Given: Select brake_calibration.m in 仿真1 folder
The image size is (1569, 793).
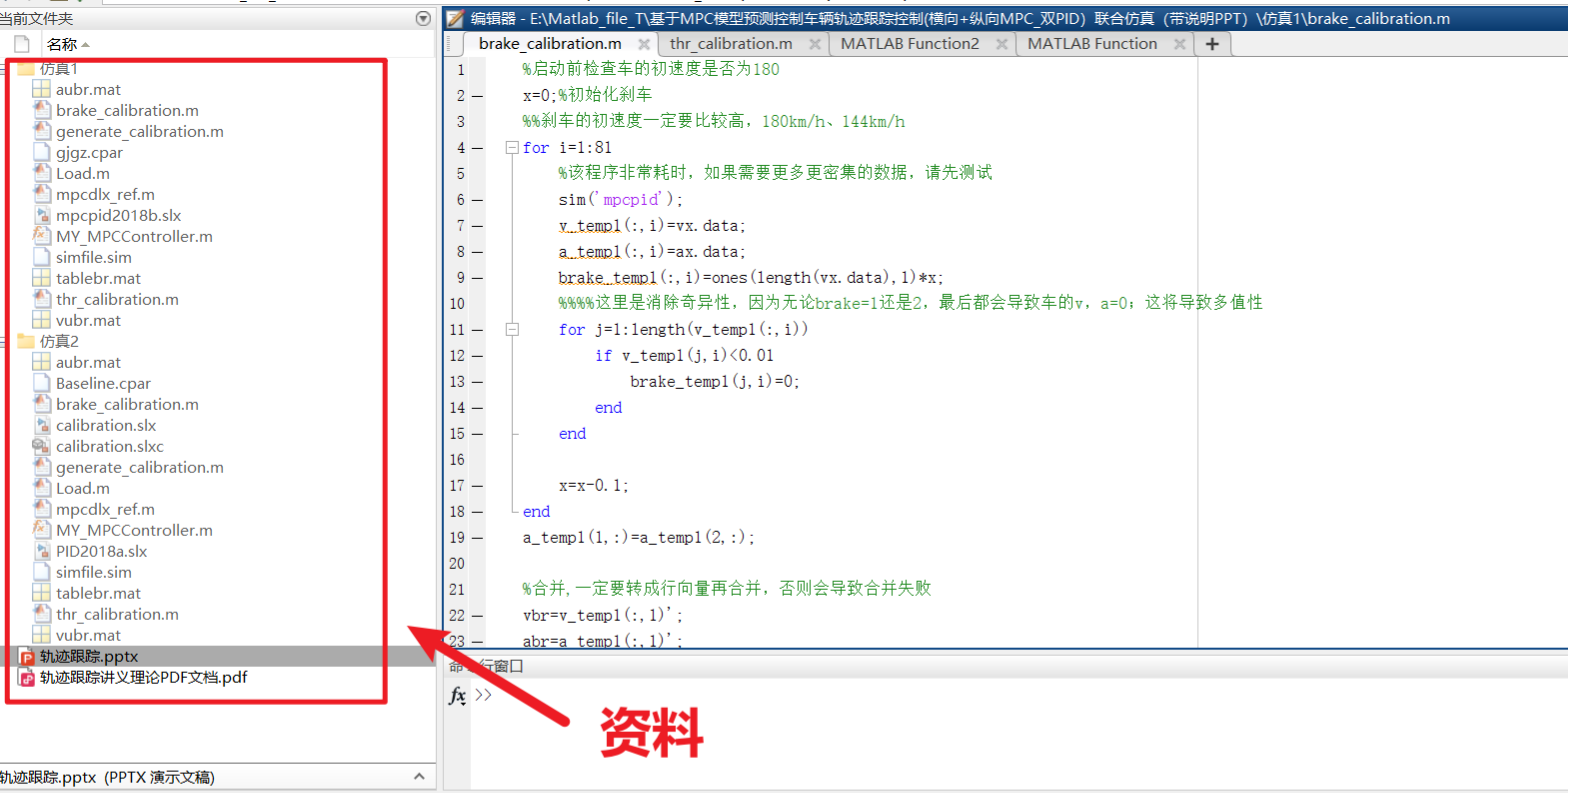Looking at the screenshot, I should [x=127, y=110].
